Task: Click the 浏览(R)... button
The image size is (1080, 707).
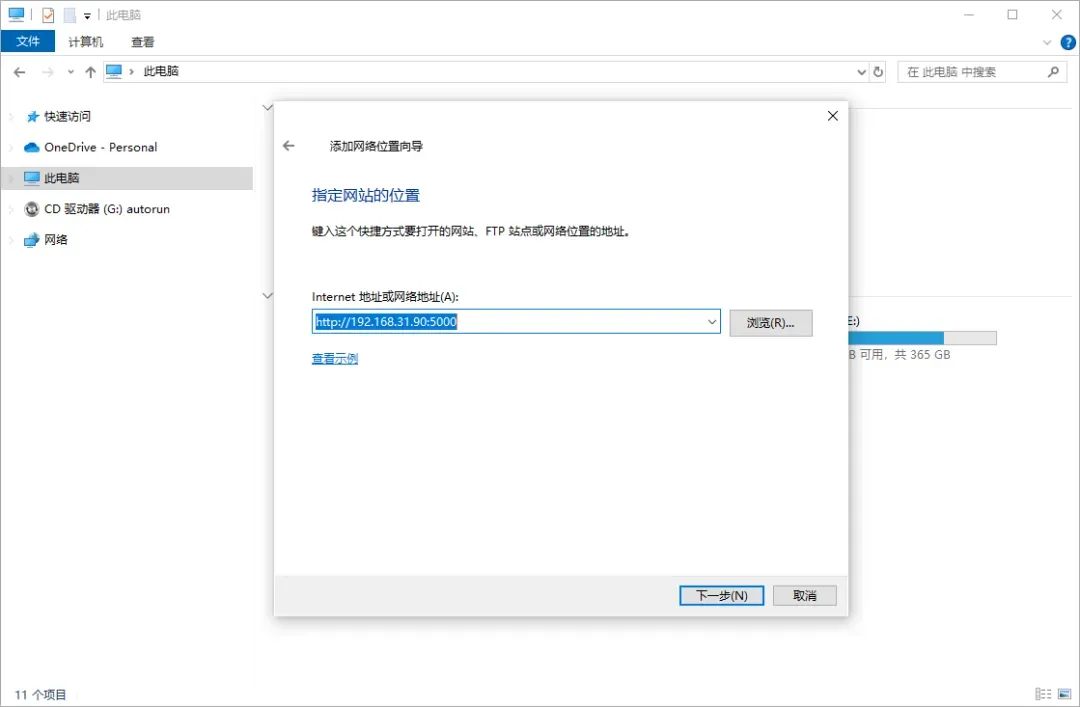Action: coord(771,322)
